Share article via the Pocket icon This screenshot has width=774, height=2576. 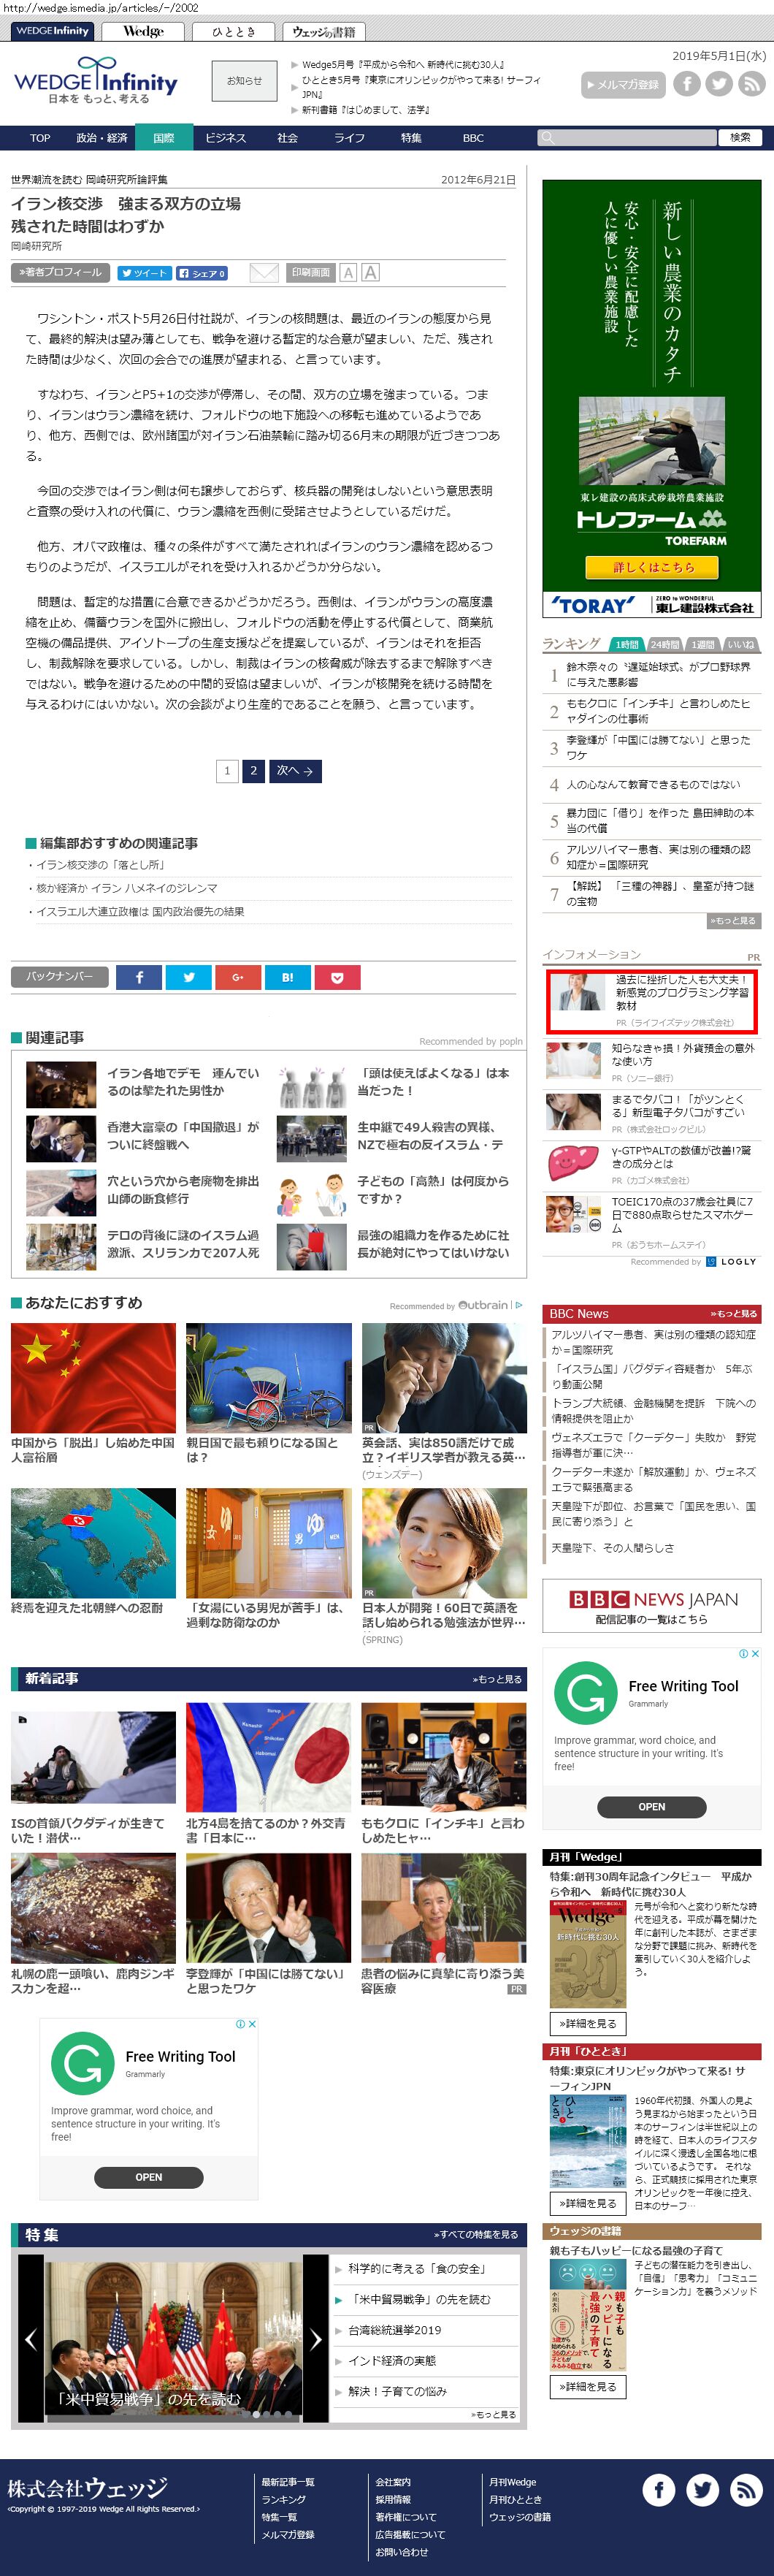coord(337,977)
